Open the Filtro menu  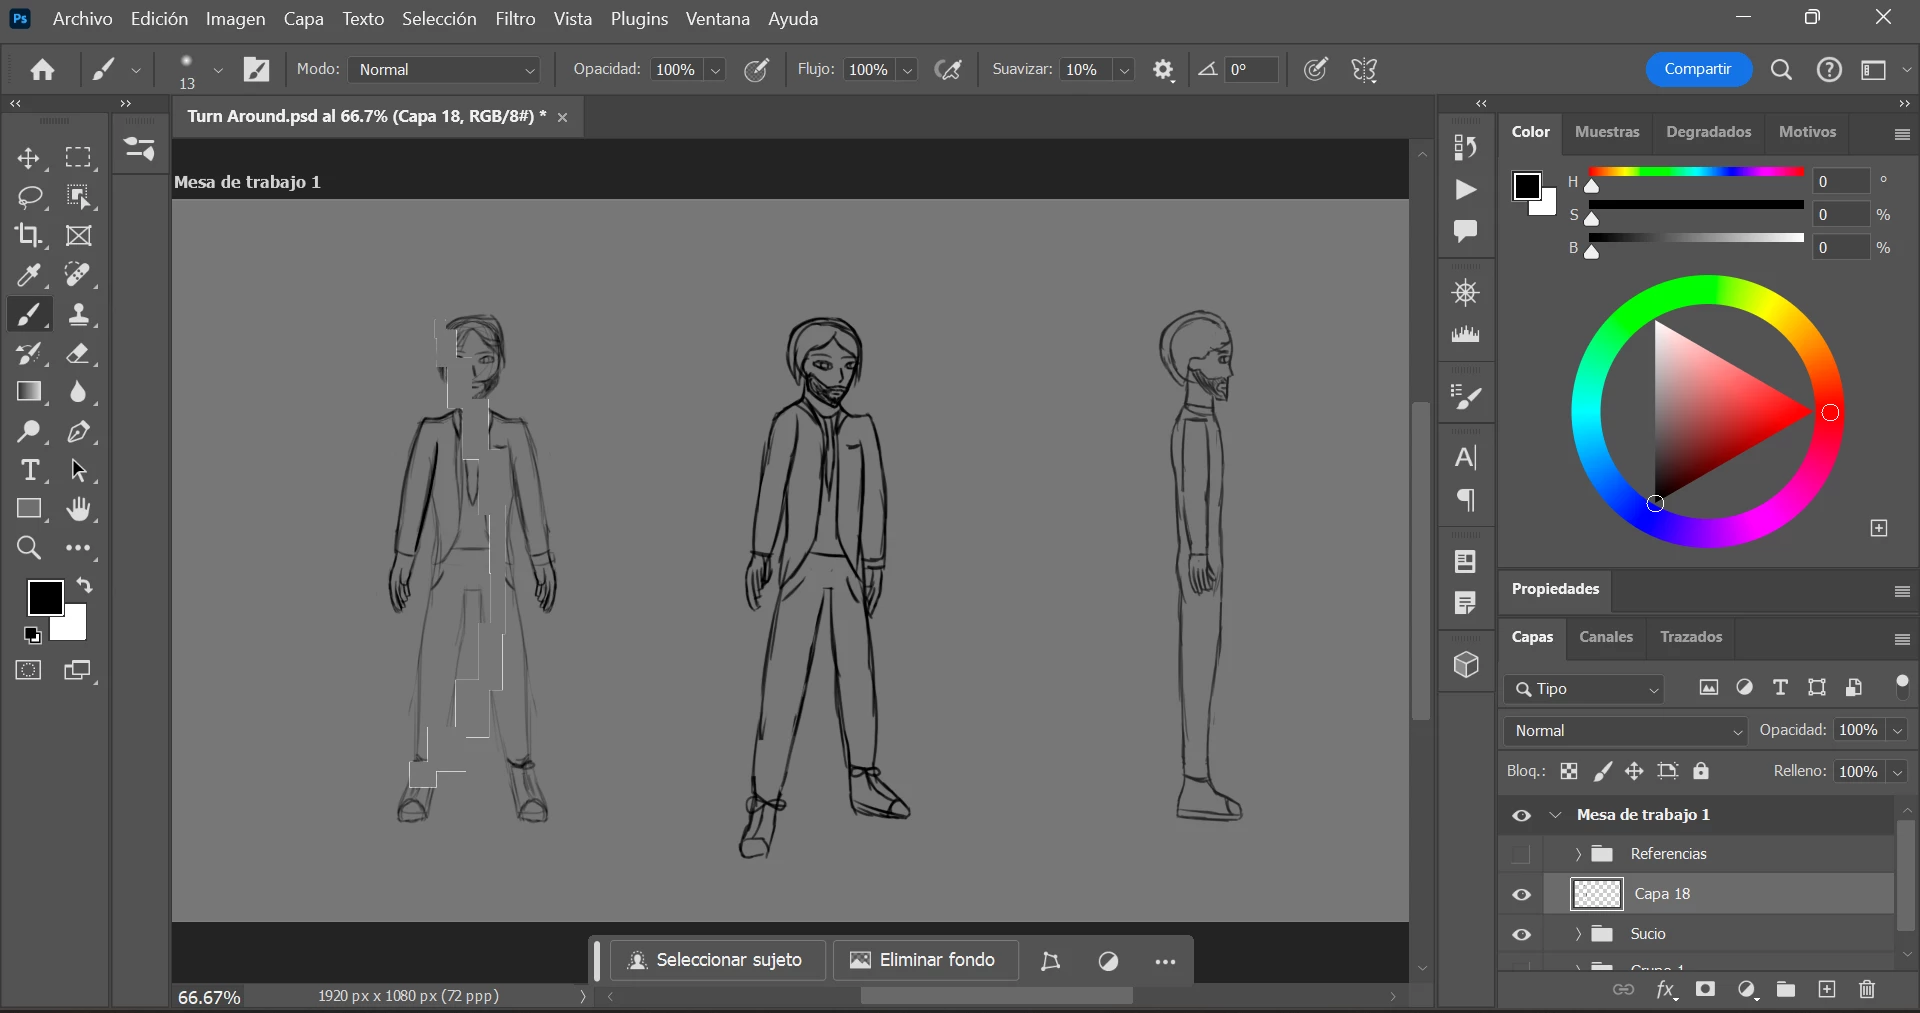click(x=515, y=19)
